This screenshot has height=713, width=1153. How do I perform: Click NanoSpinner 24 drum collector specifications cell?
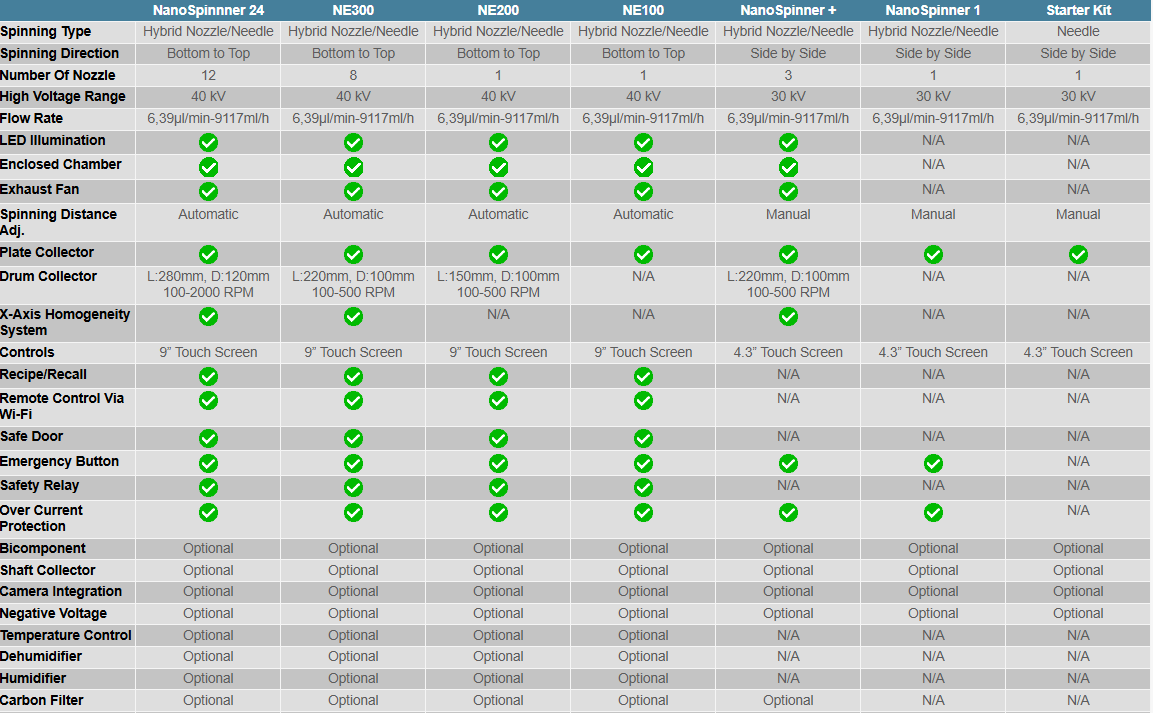point(208,284)
